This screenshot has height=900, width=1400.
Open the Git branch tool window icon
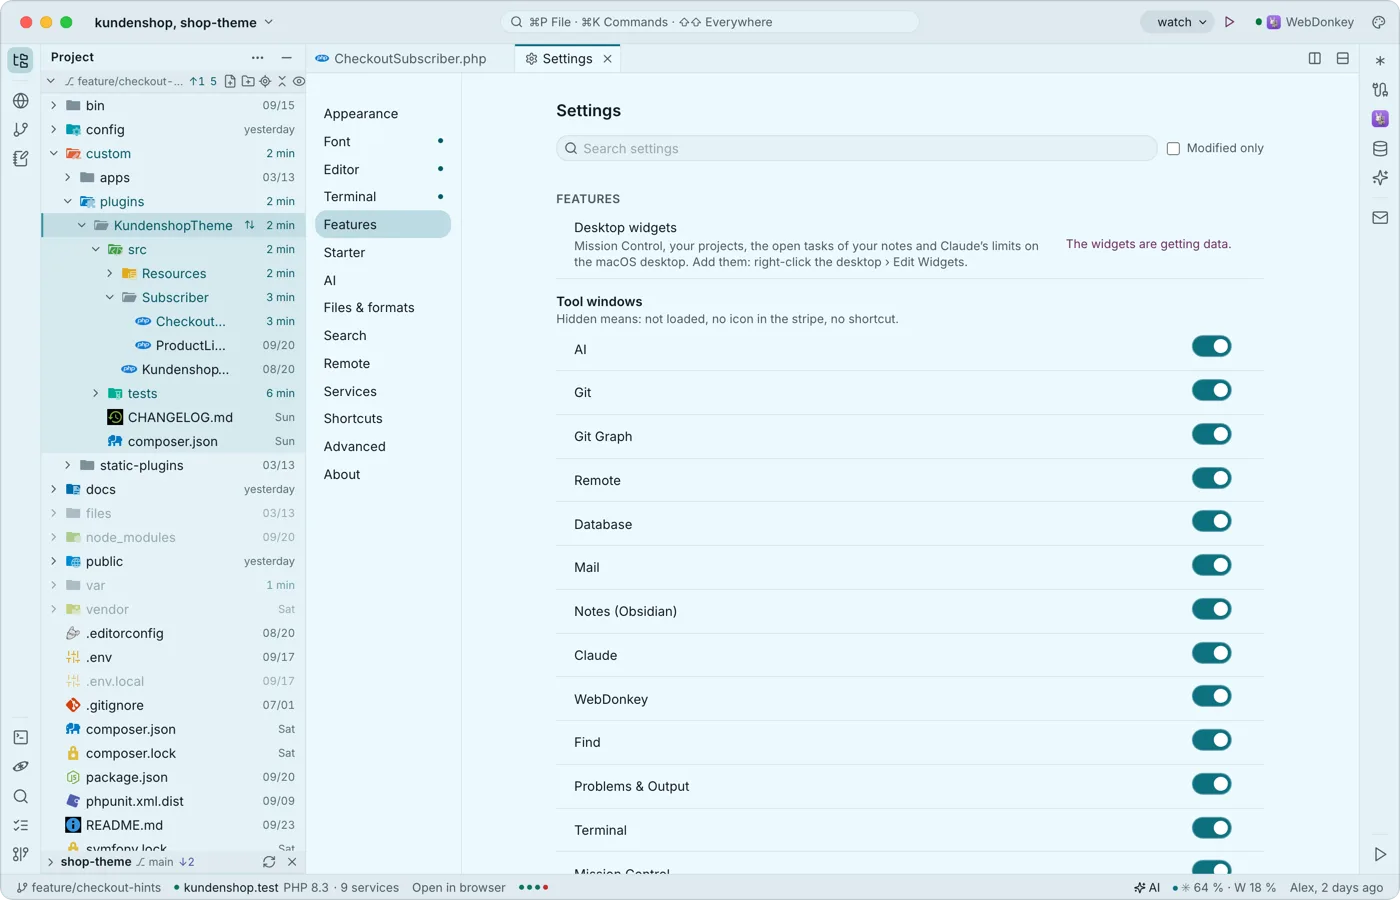pyautogui.click(x=21, y=129)
